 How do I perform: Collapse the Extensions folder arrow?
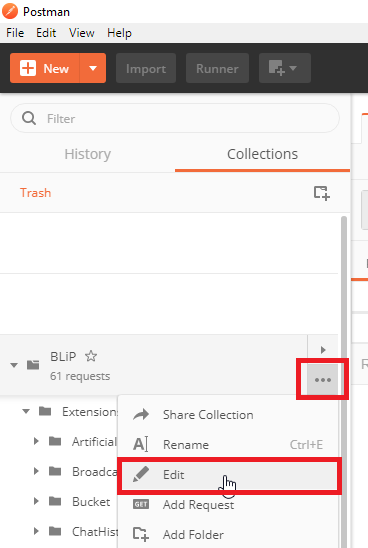[26, 411]
